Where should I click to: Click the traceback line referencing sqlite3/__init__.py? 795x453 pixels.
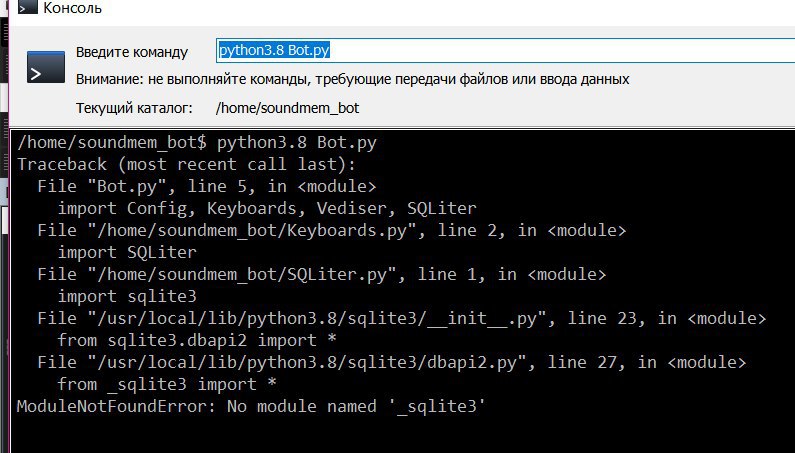tap(402, 319)
